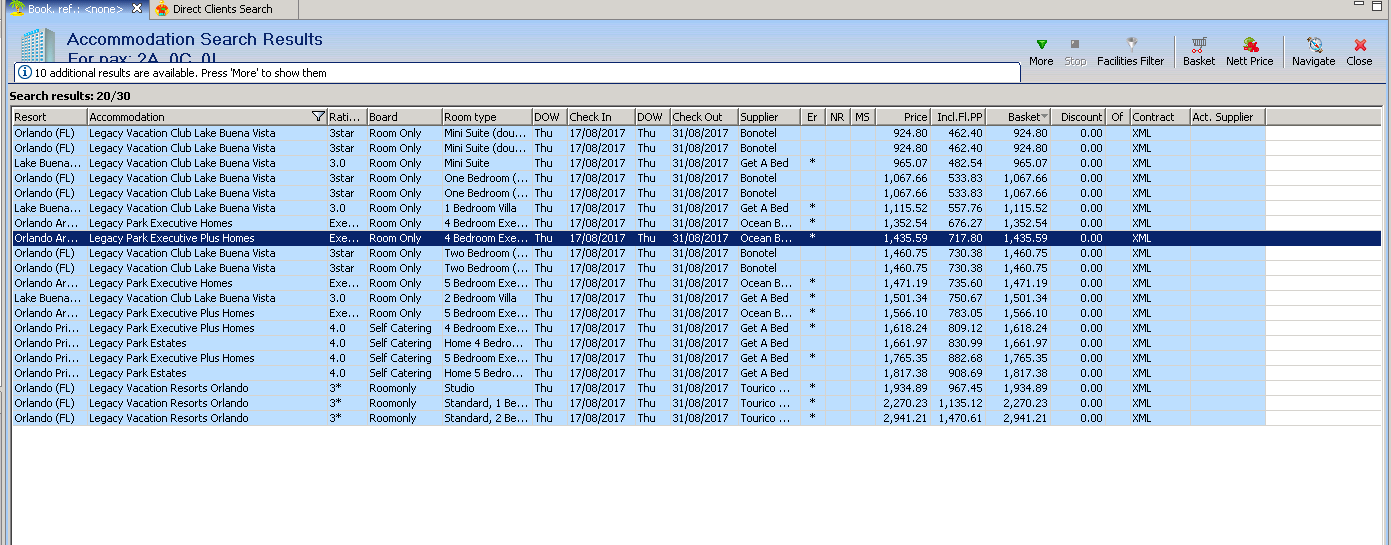Viewport: 1391px width, 545px height.
Task: Click the MS column header
Action: (x=863, y=117)
